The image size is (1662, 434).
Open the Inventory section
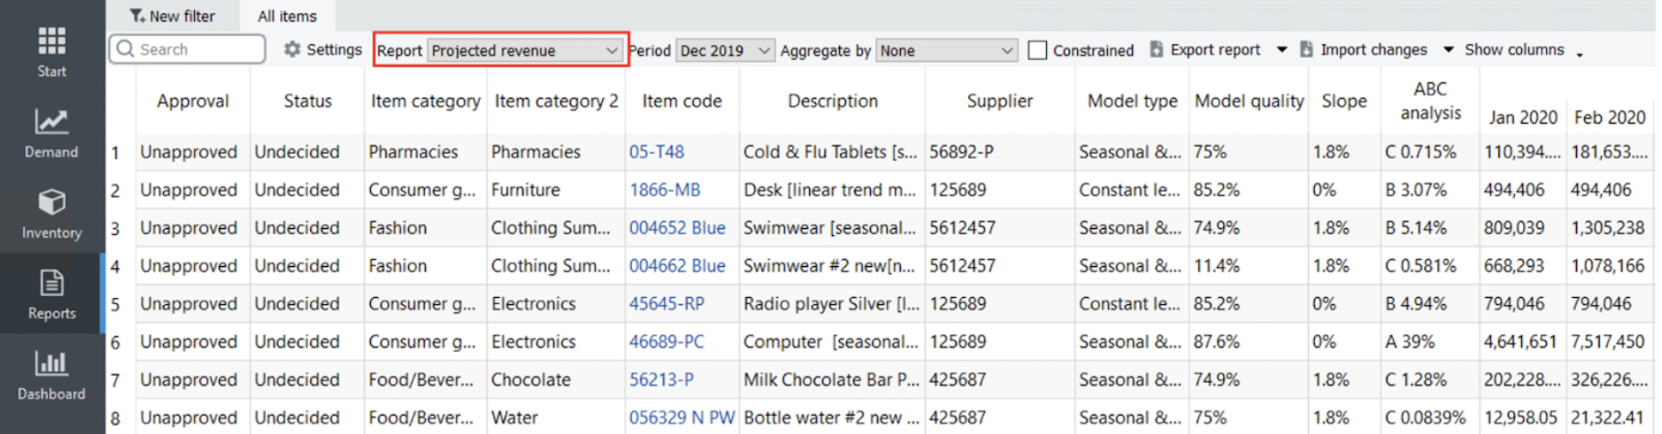[51, 214]
